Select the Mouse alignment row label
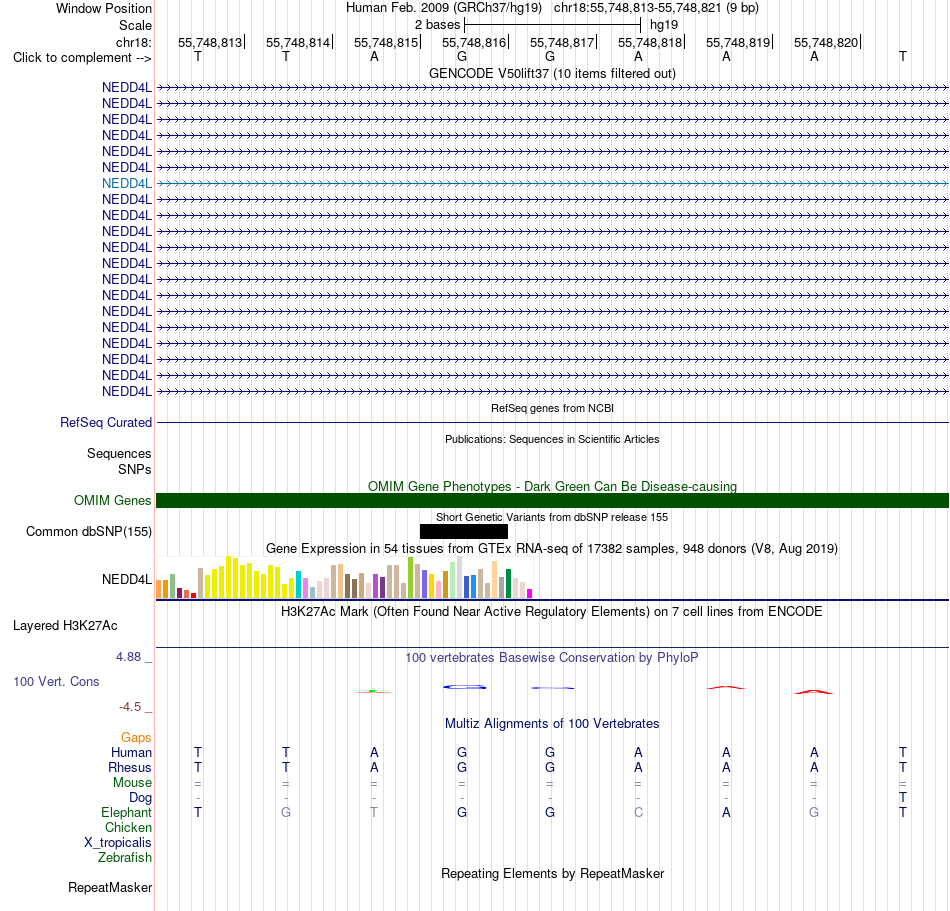This screenshot has width=950, height=911. (132, 783)
